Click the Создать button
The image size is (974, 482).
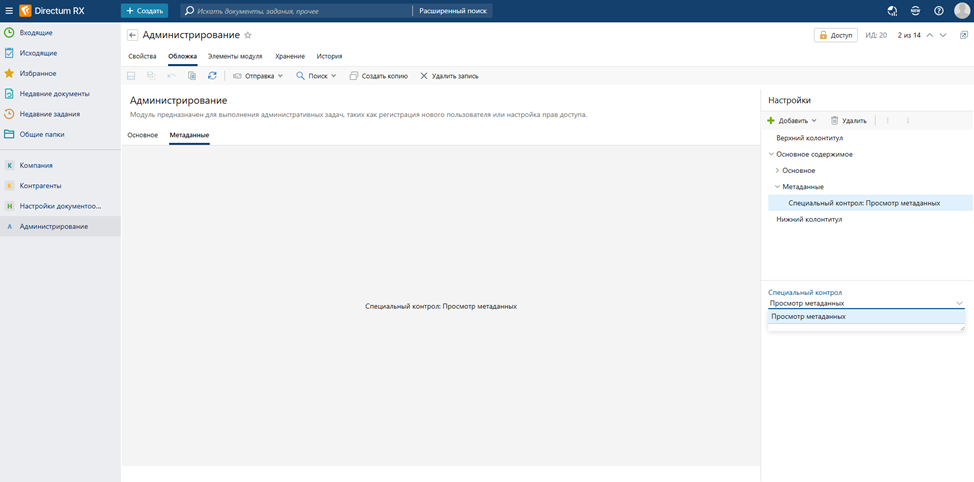(145, 11)
